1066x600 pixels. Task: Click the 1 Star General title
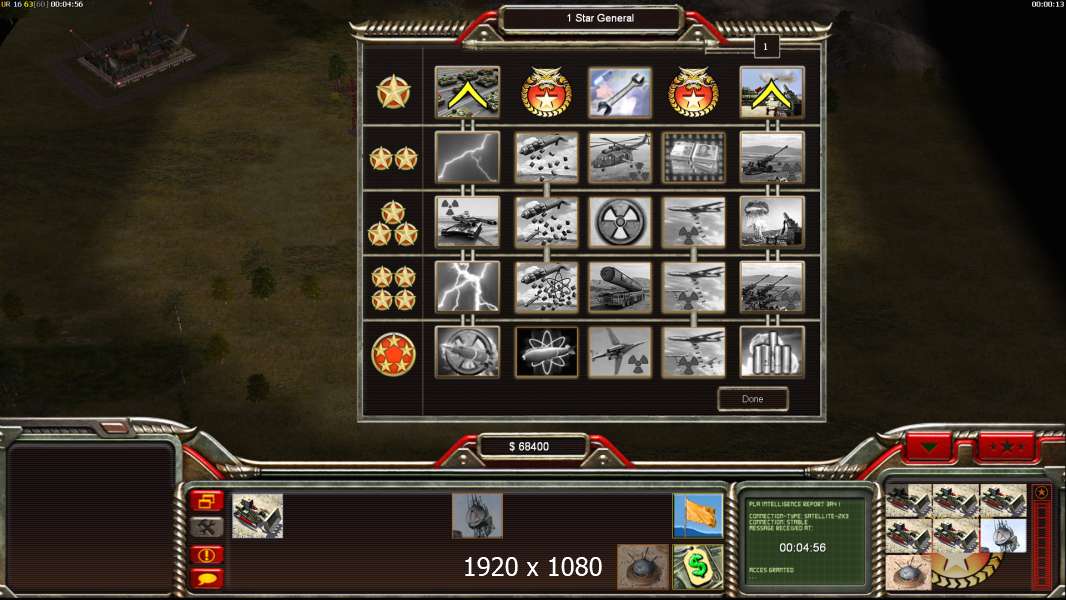tap(600, 18)
